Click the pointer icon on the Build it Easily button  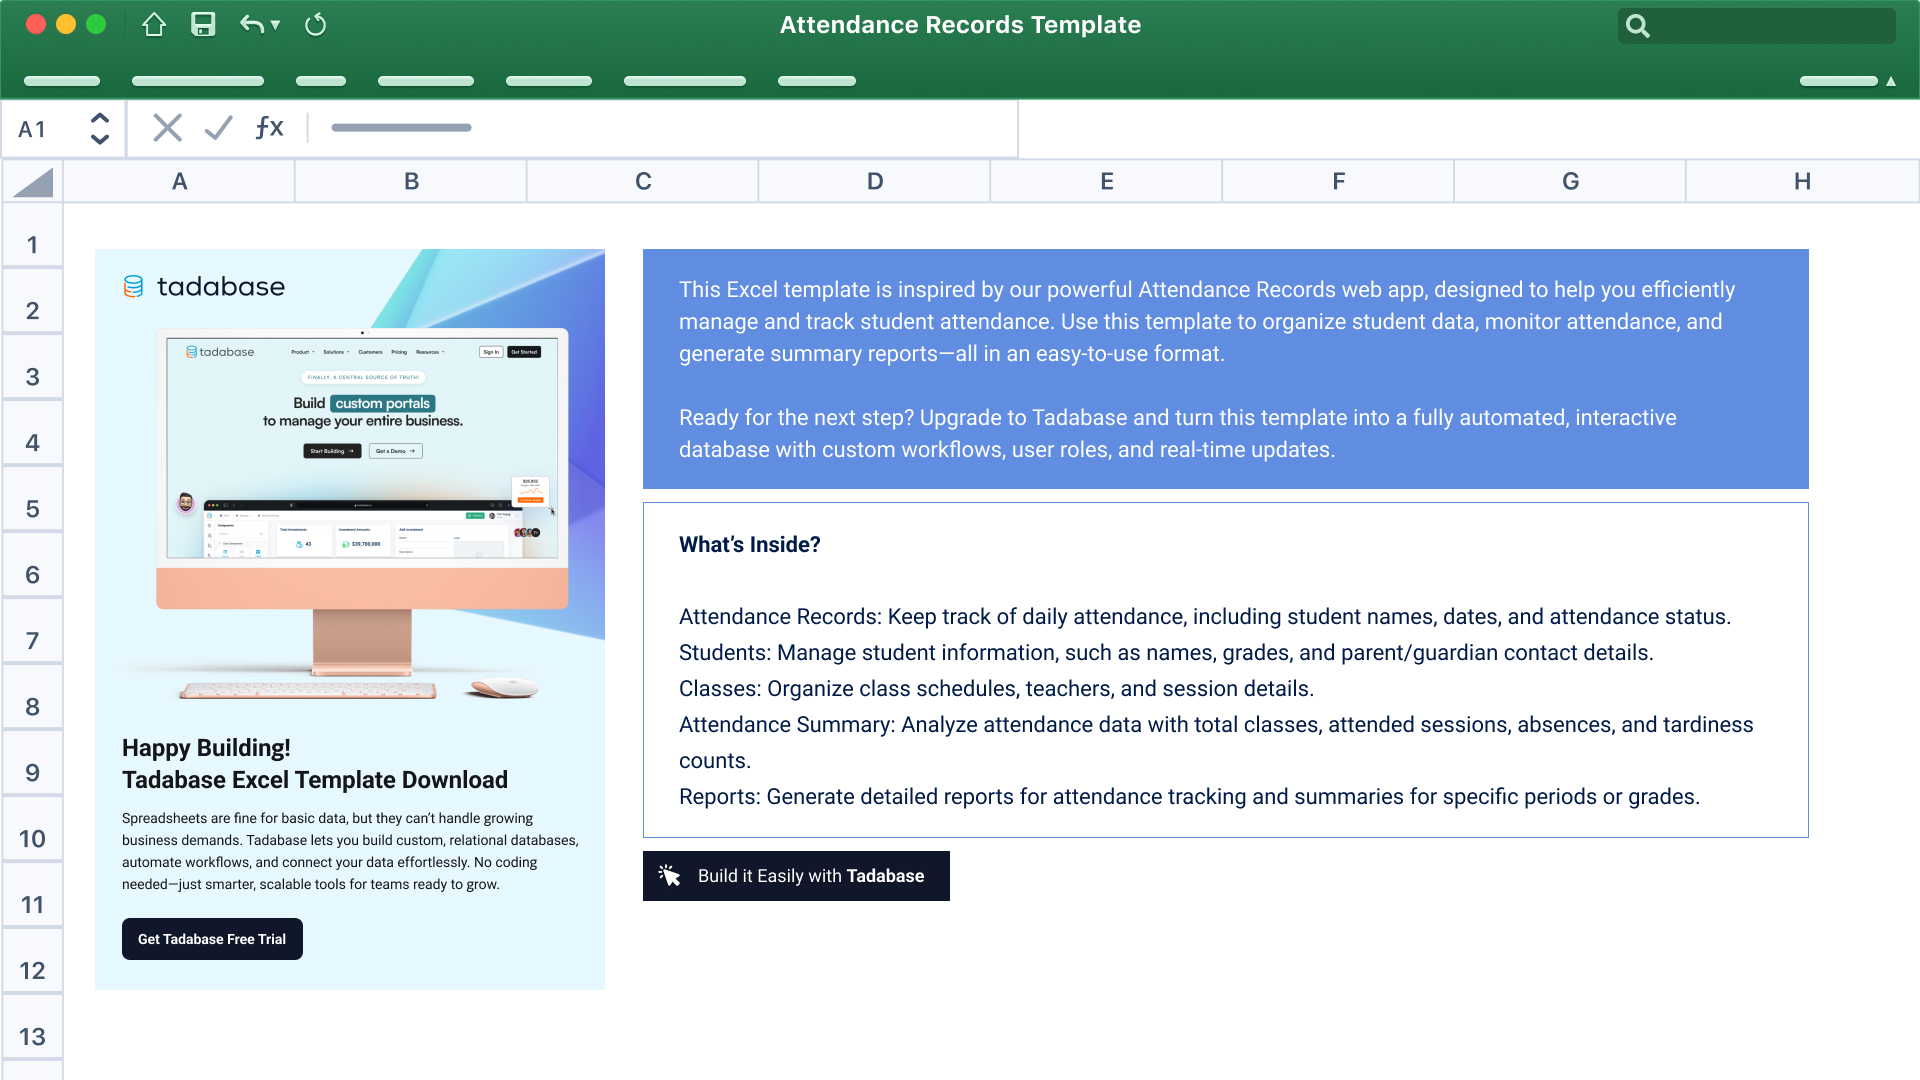coord(669,876)
